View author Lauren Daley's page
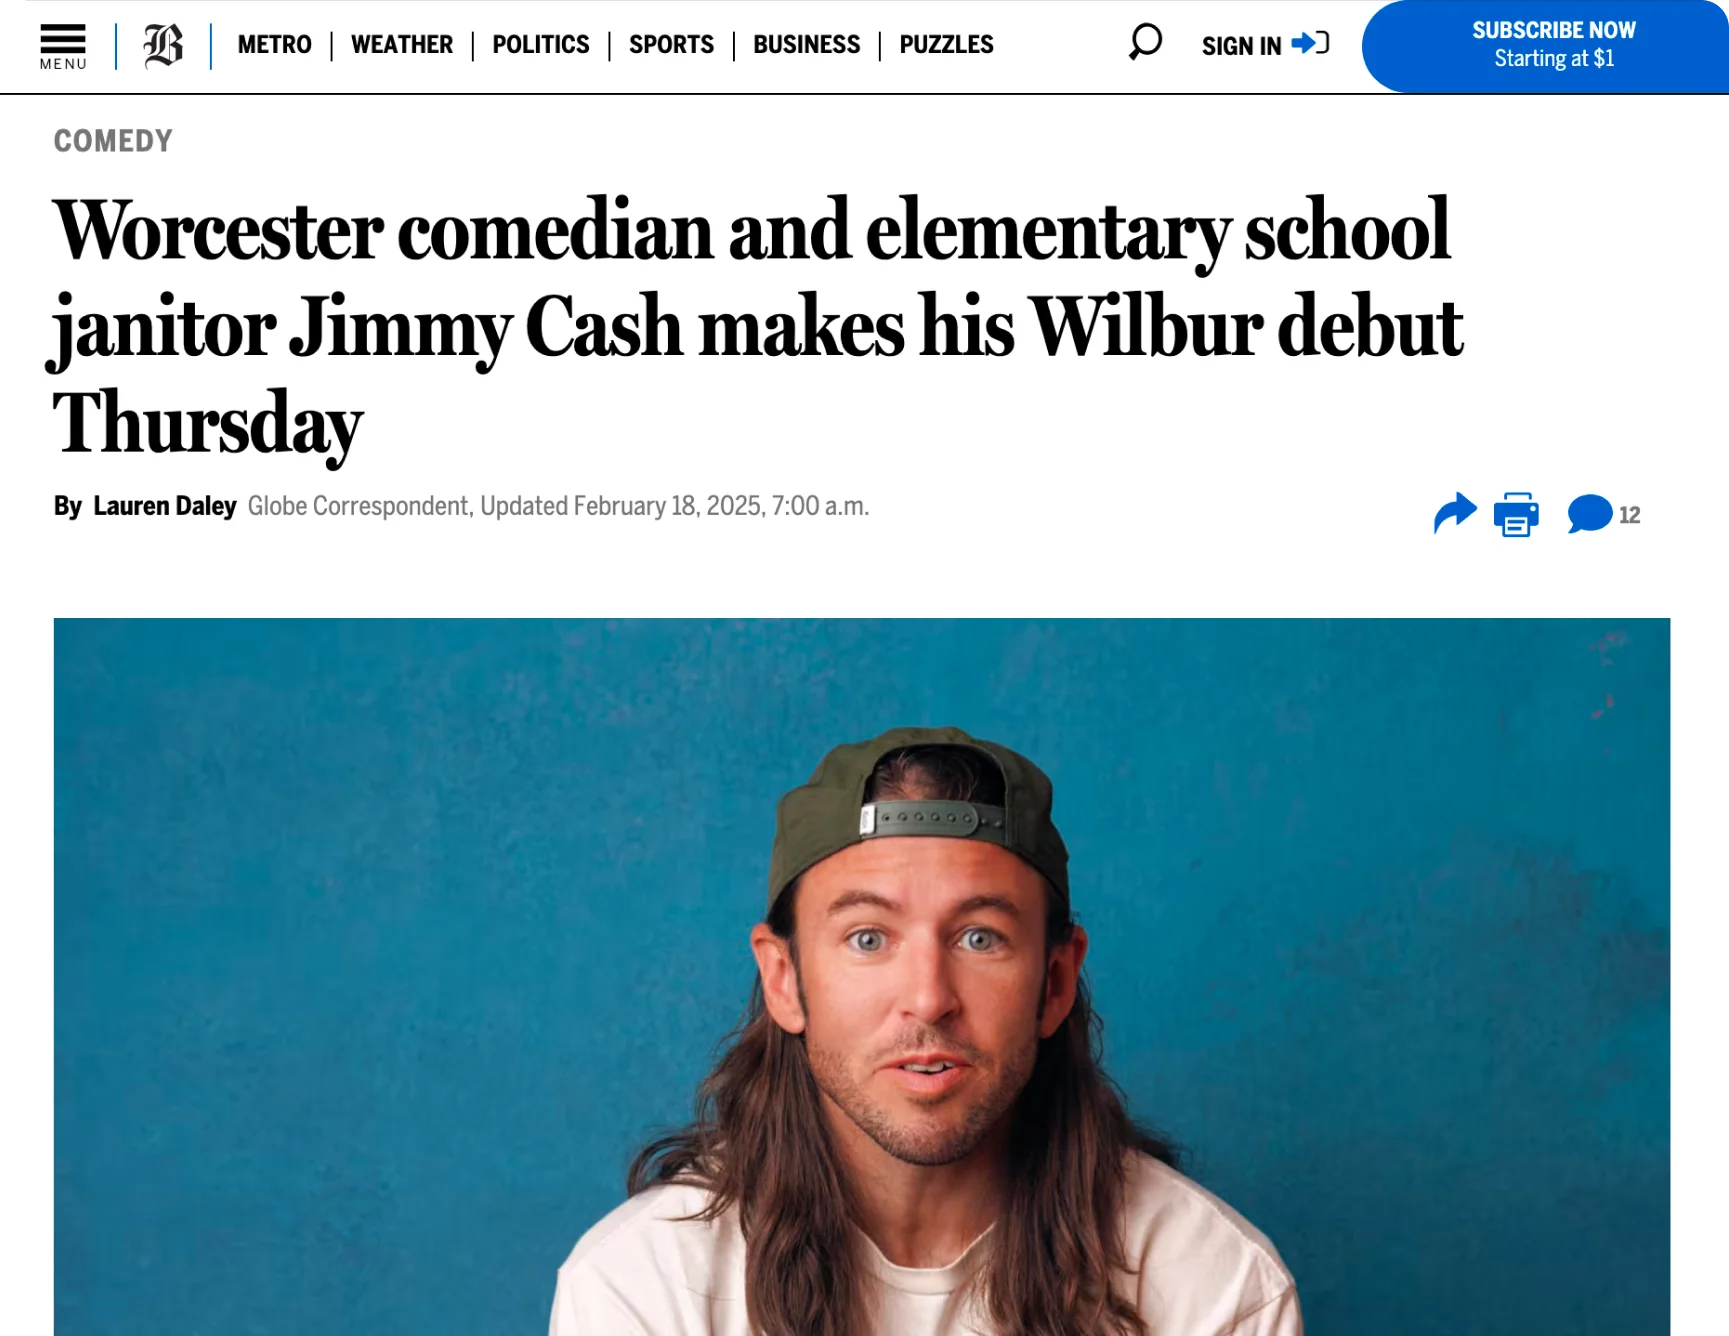1729x1336 pixels. (x=165, y=506)
